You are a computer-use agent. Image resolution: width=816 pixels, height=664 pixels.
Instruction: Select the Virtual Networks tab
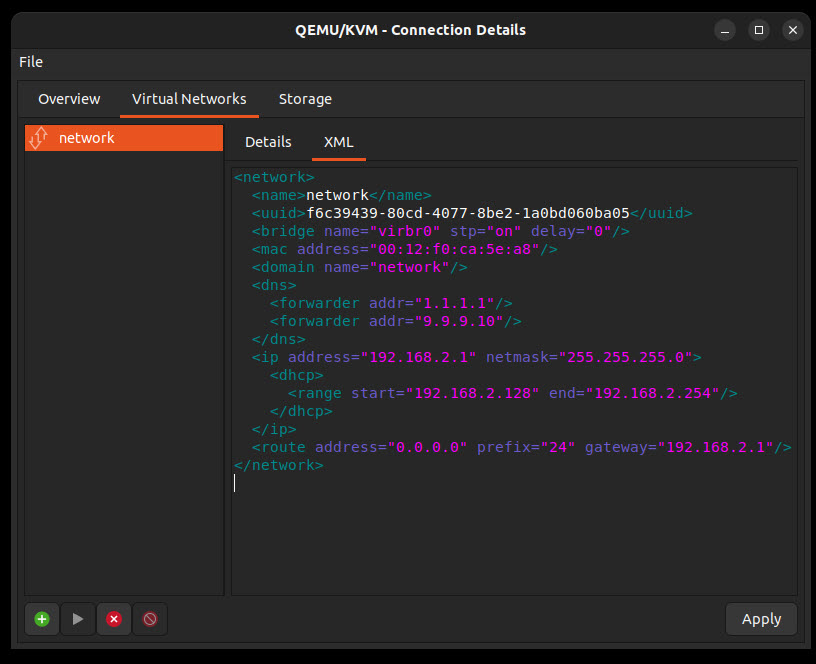coord(189,99)
